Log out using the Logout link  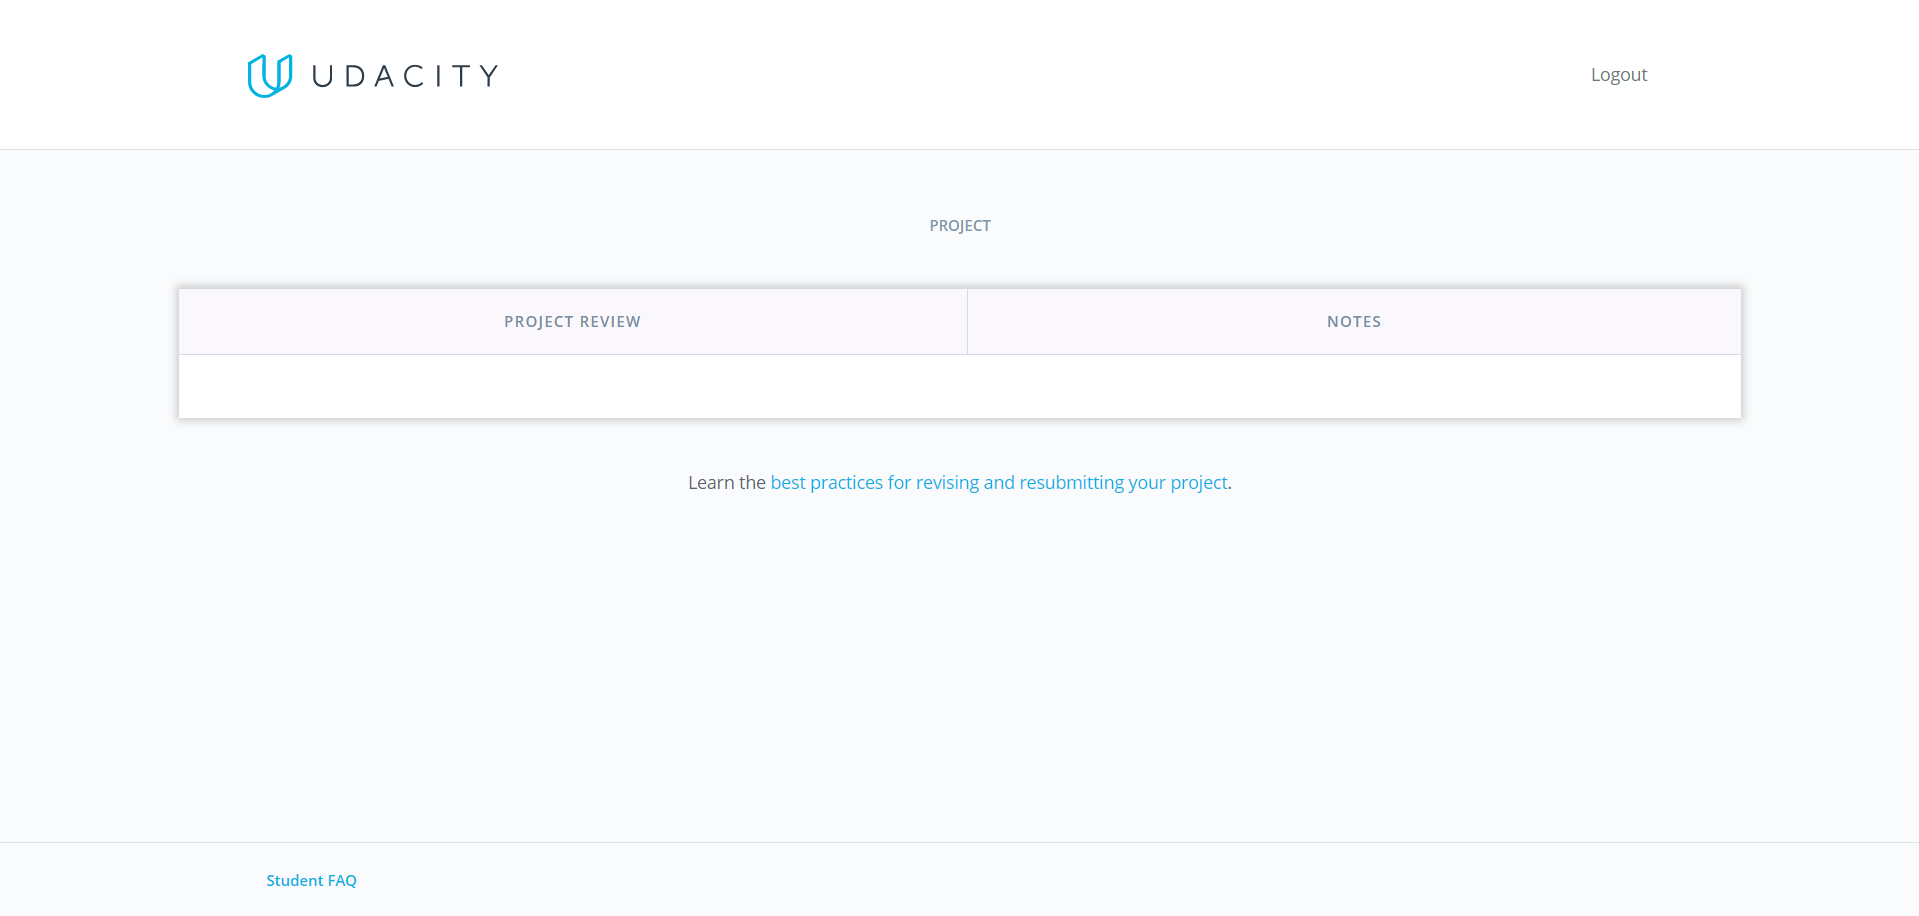(x=1619, y=75)
